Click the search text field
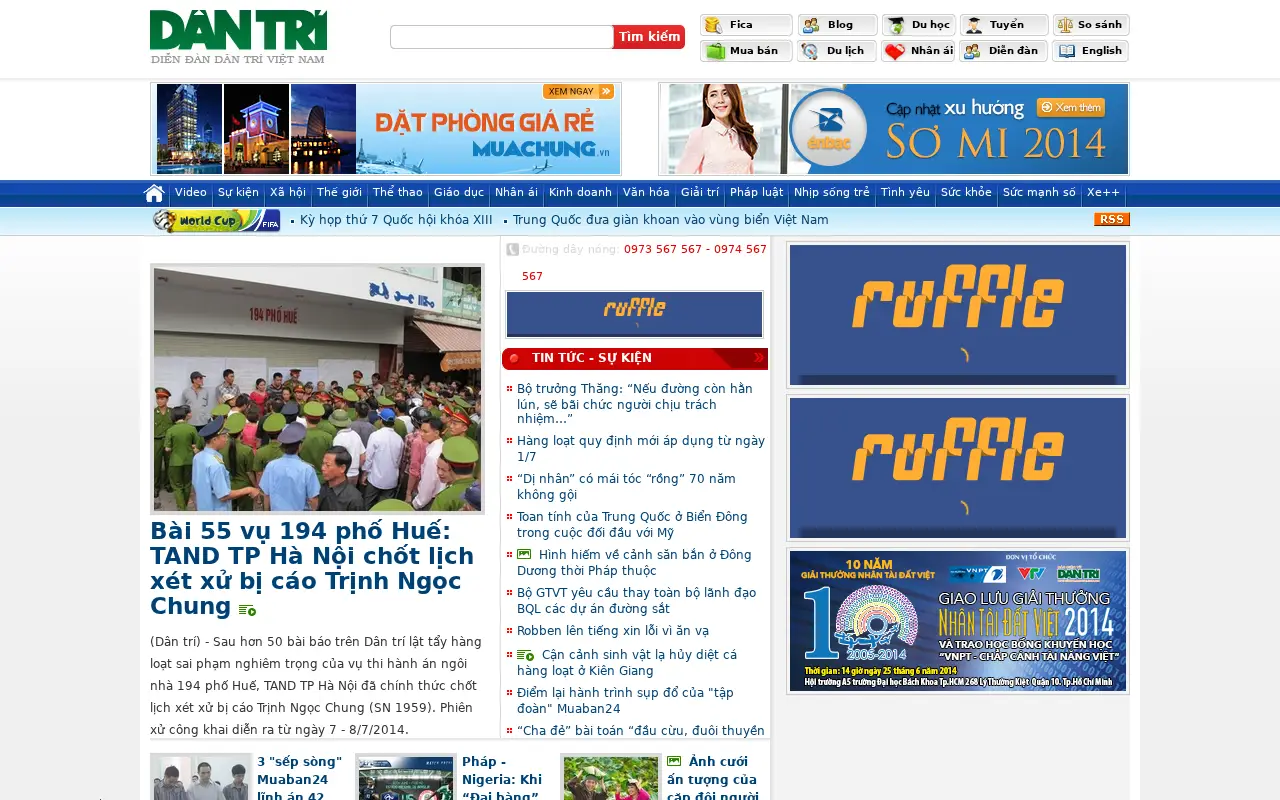The width and height of the screenshot is (1280, 800). pyautogui.click(x=502, y=37)
